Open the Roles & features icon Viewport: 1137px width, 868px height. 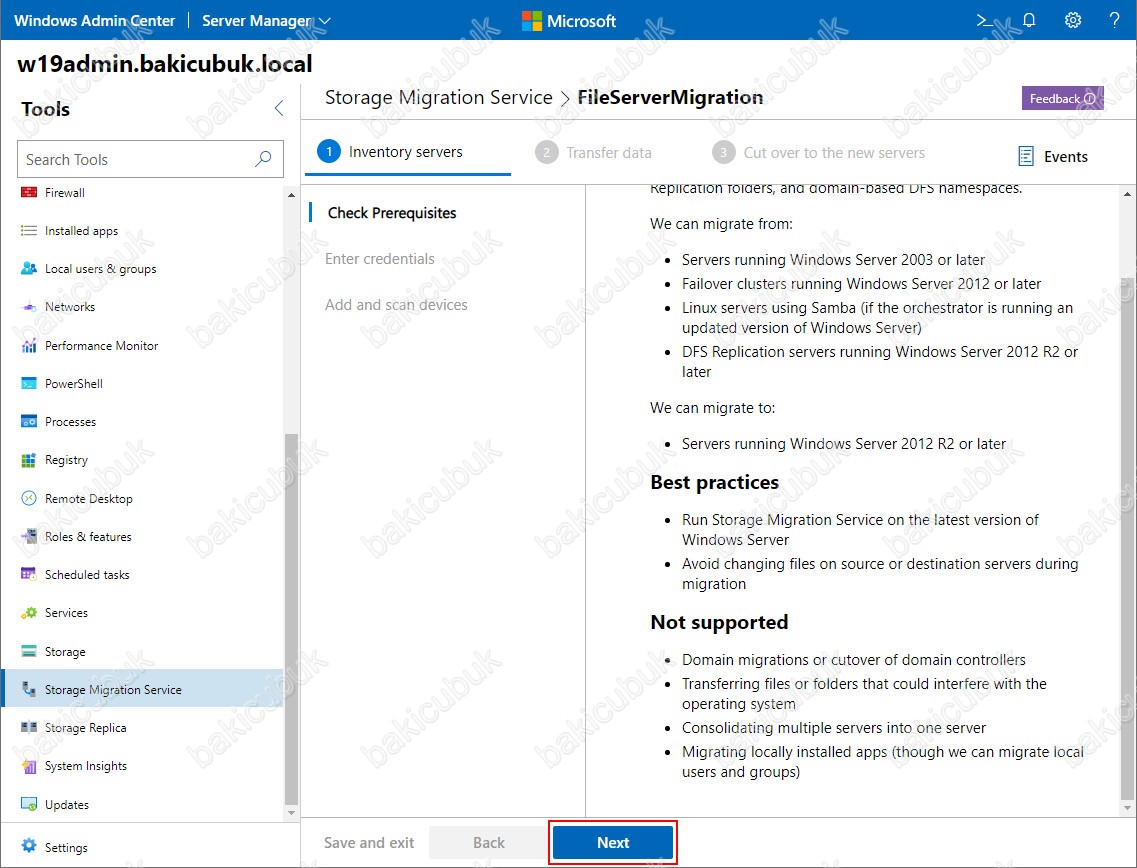(29, 537)
